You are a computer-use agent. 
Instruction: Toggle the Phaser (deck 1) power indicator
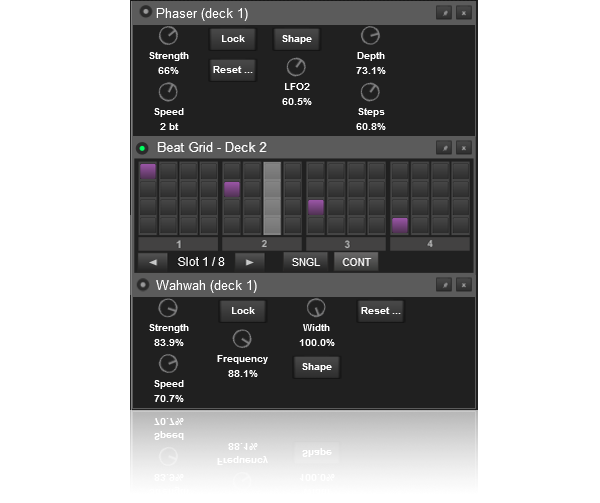point(145,12)
